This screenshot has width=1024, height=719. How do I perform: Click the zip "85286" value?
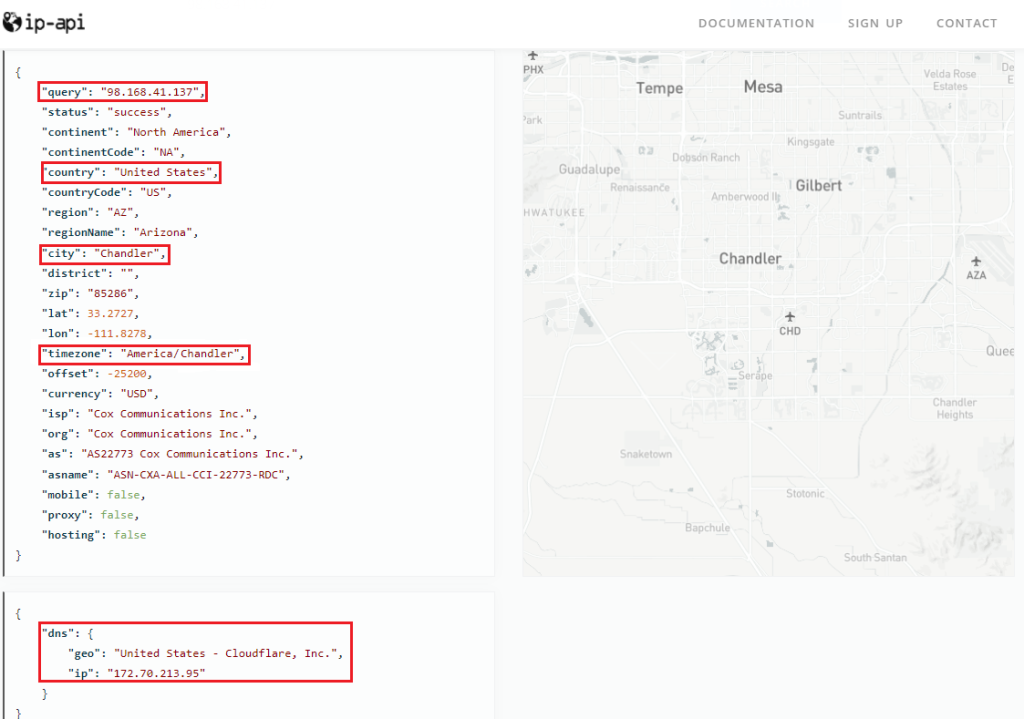tap(110, 293)
